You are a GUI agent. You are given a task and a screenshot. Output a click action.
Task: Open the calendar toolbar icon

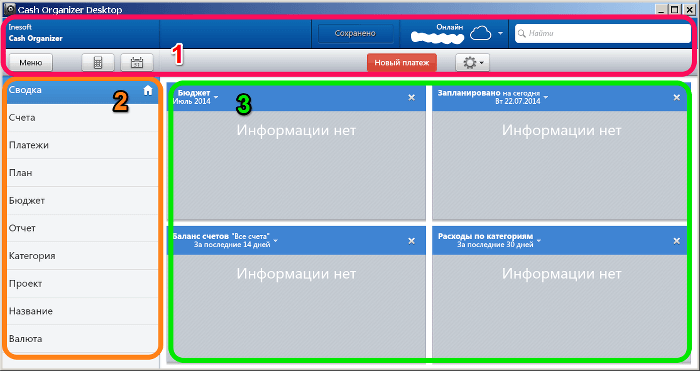137,63
